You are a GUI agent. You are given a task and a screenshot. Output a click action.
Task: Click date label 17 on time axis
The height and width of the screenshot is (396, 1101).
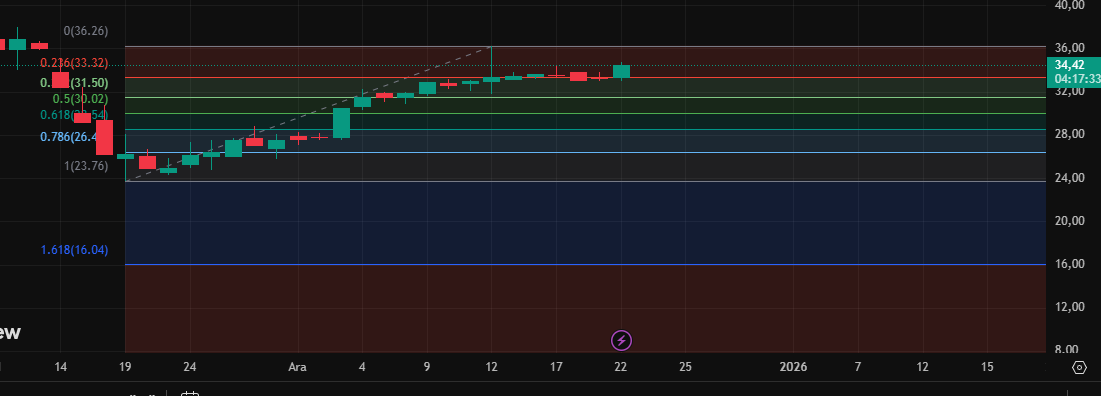click(x=556, y=367)
